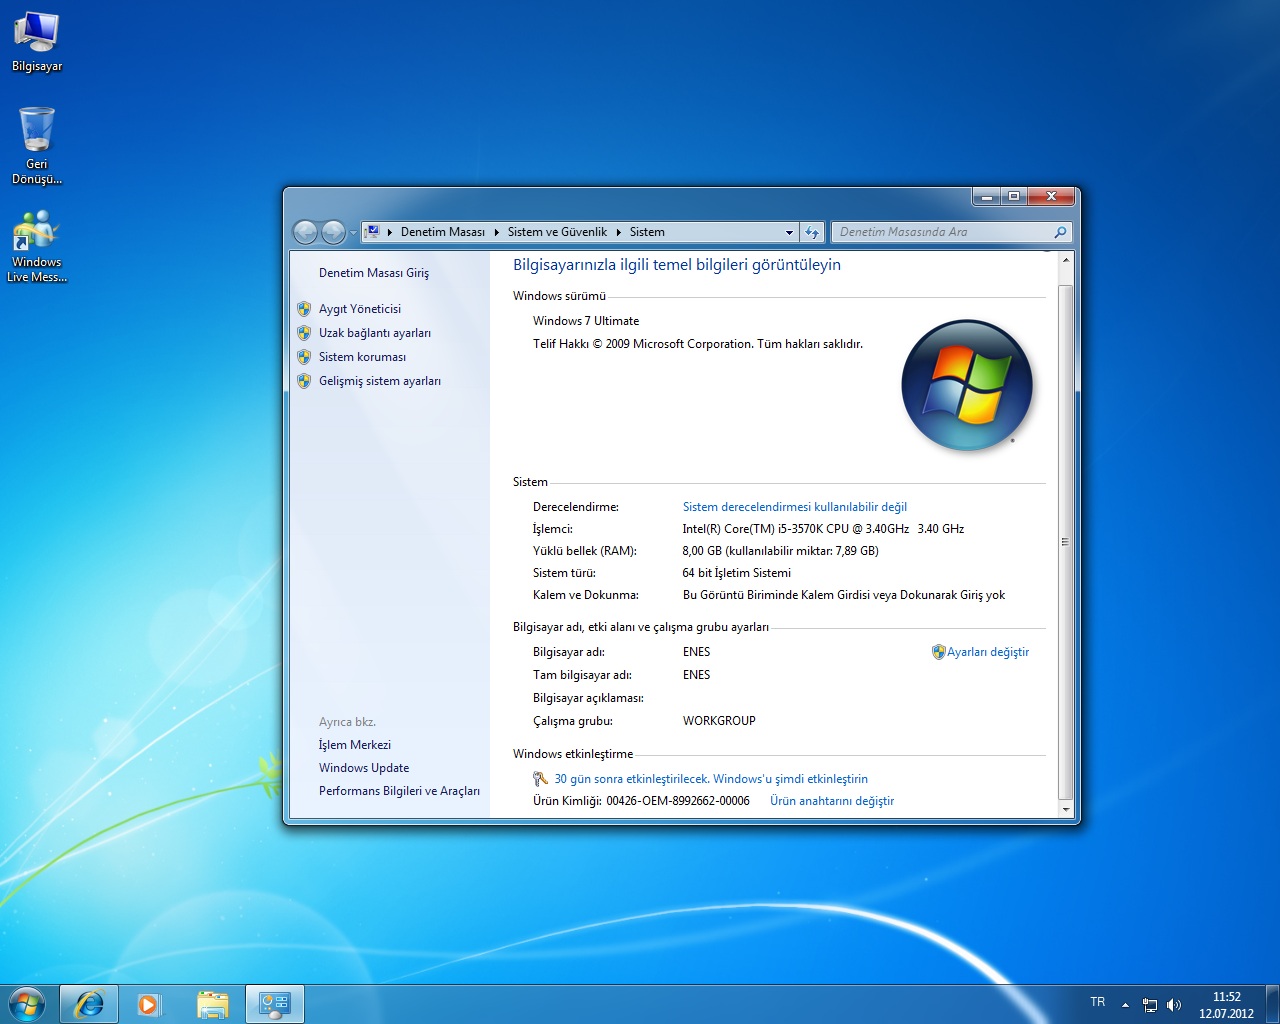Viewport: 1280px width, 1024px height.
Task: Open Denetim Masası Giriş link
Action: tap(374, 273)
